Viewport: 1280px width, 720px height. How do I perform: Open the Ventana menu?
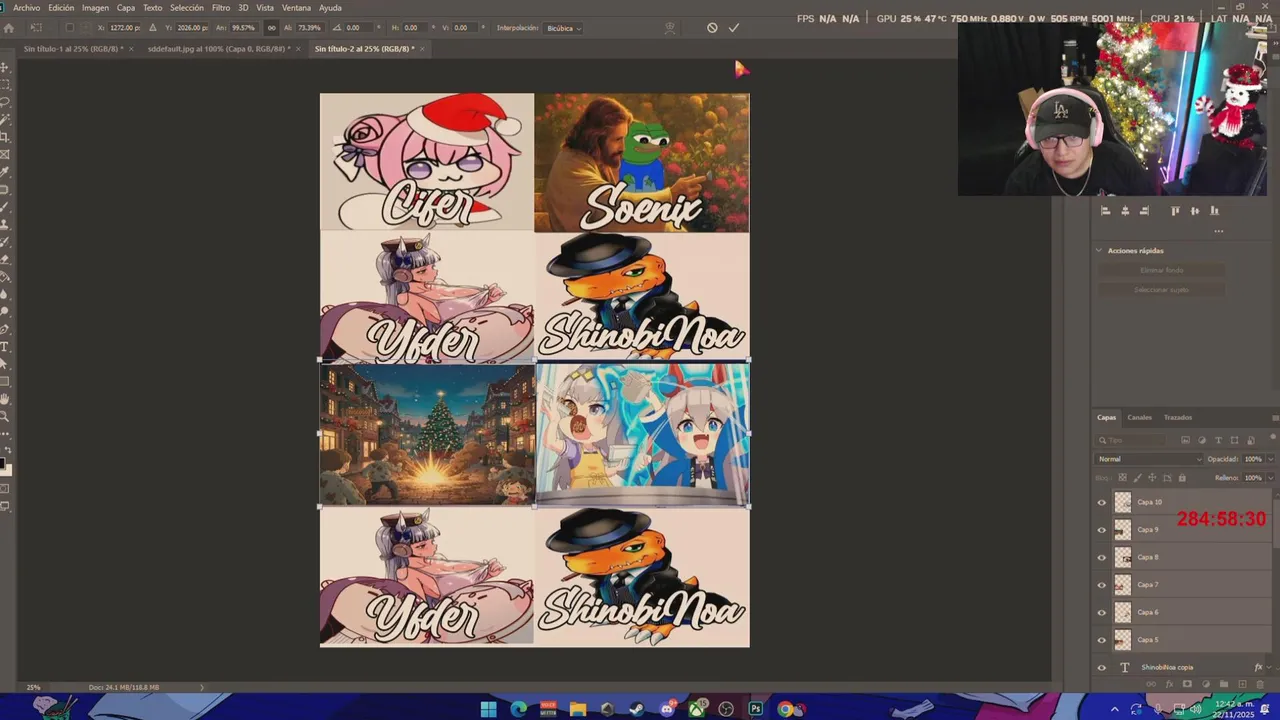pyautogui.click(x=296, y=8)
